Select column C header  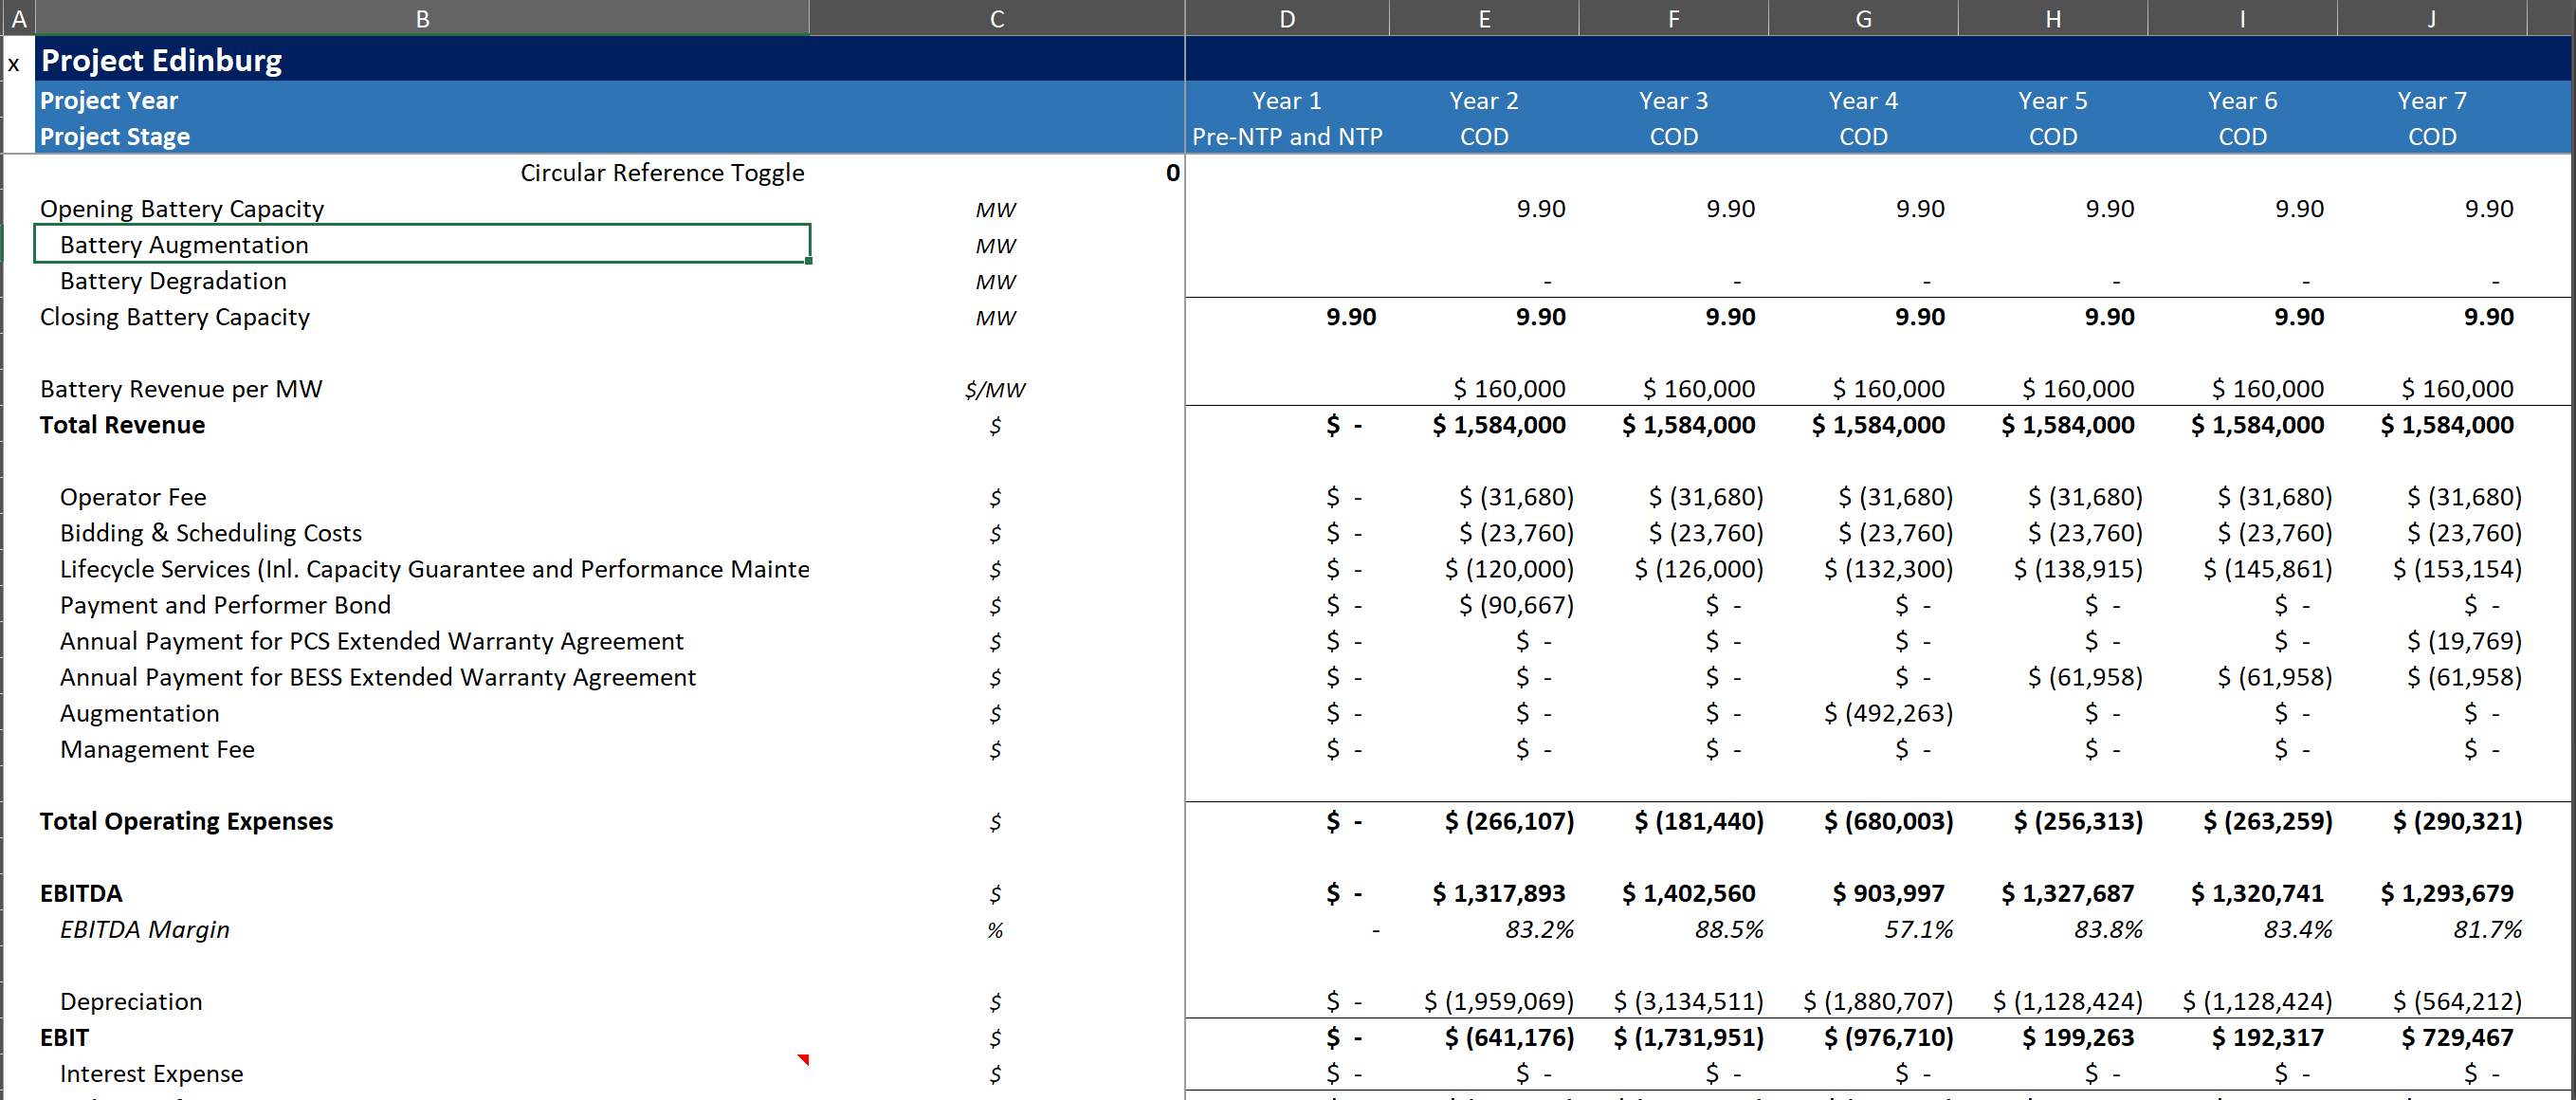[x=996, y=18]
